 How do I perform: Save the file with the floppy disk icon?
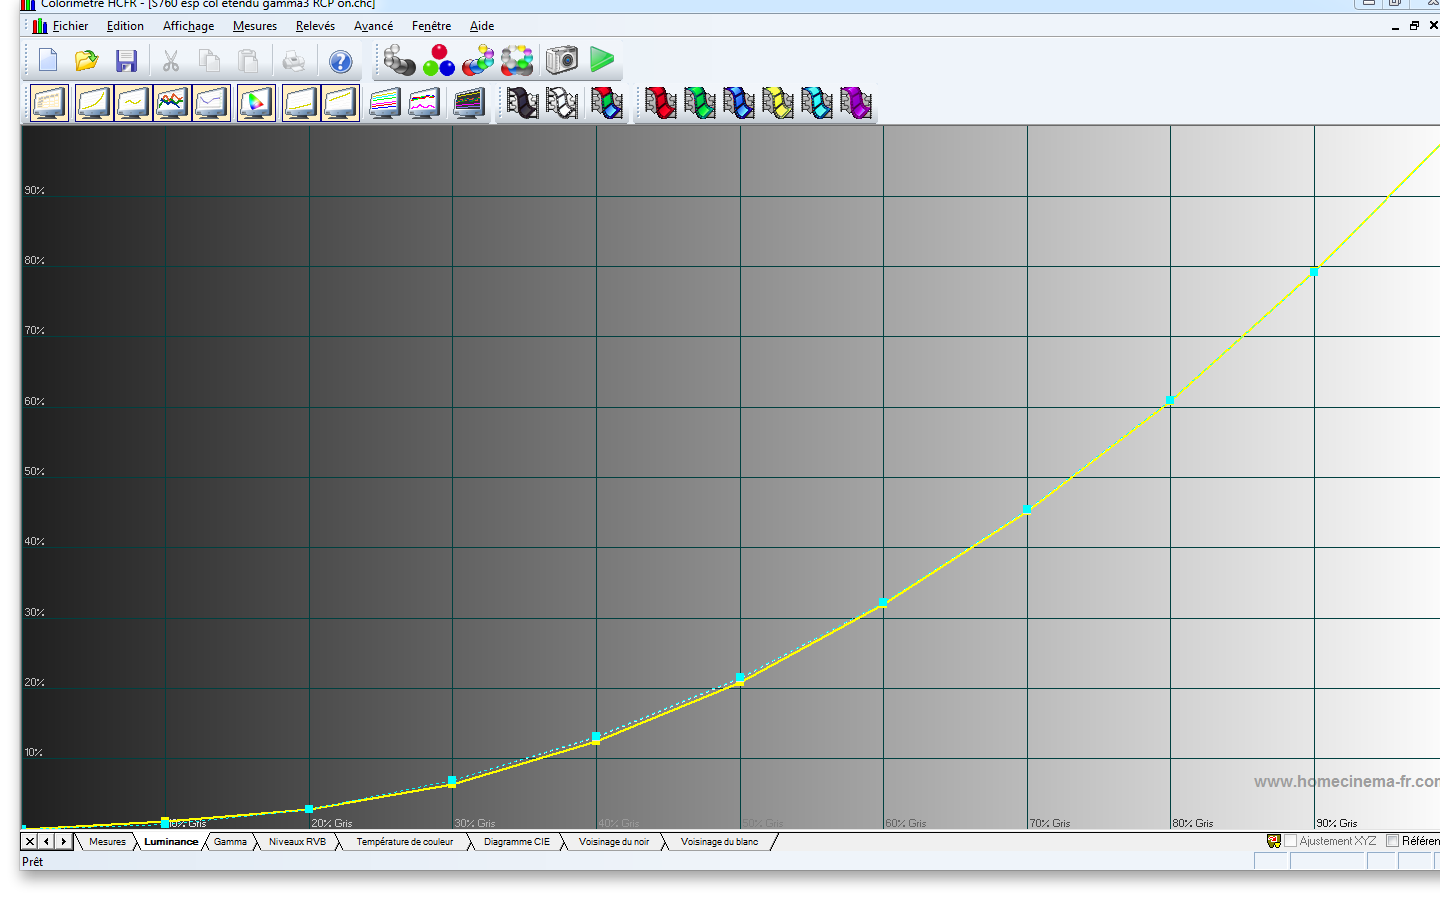[126, 61]
